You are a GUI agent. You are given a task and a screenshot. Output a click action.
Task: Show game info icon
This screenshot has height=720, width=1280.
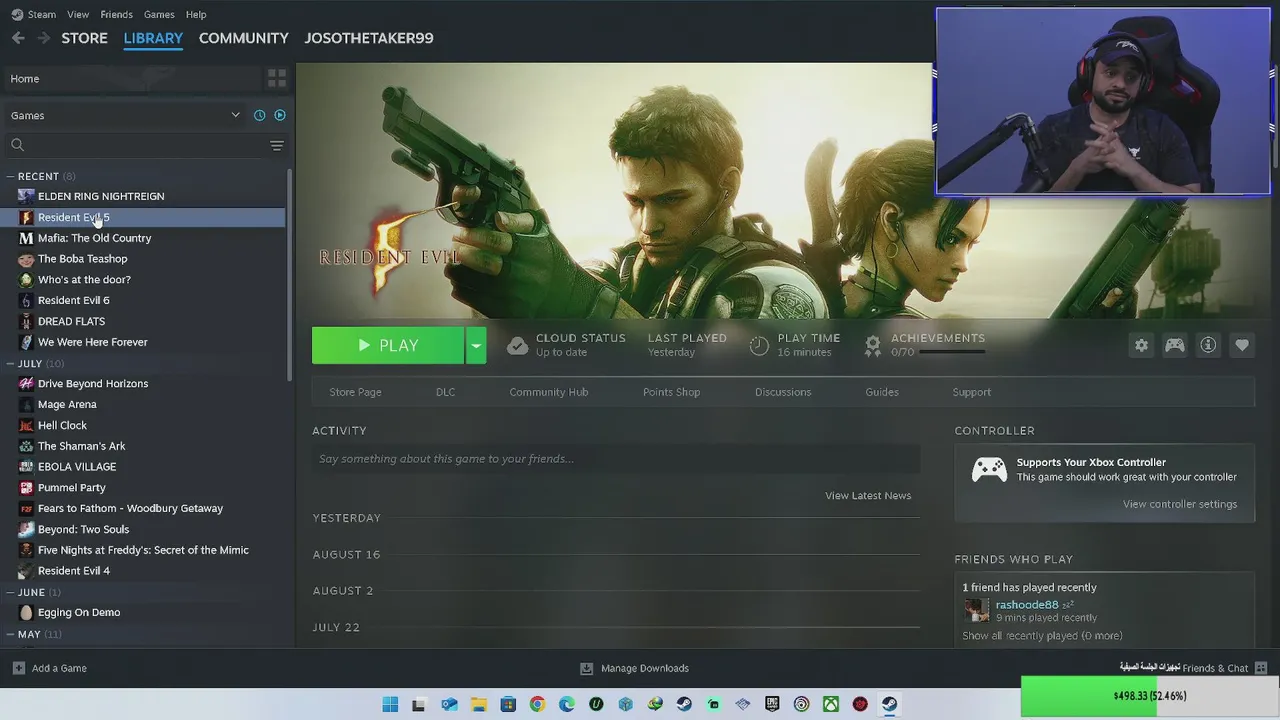(1208, 345)
